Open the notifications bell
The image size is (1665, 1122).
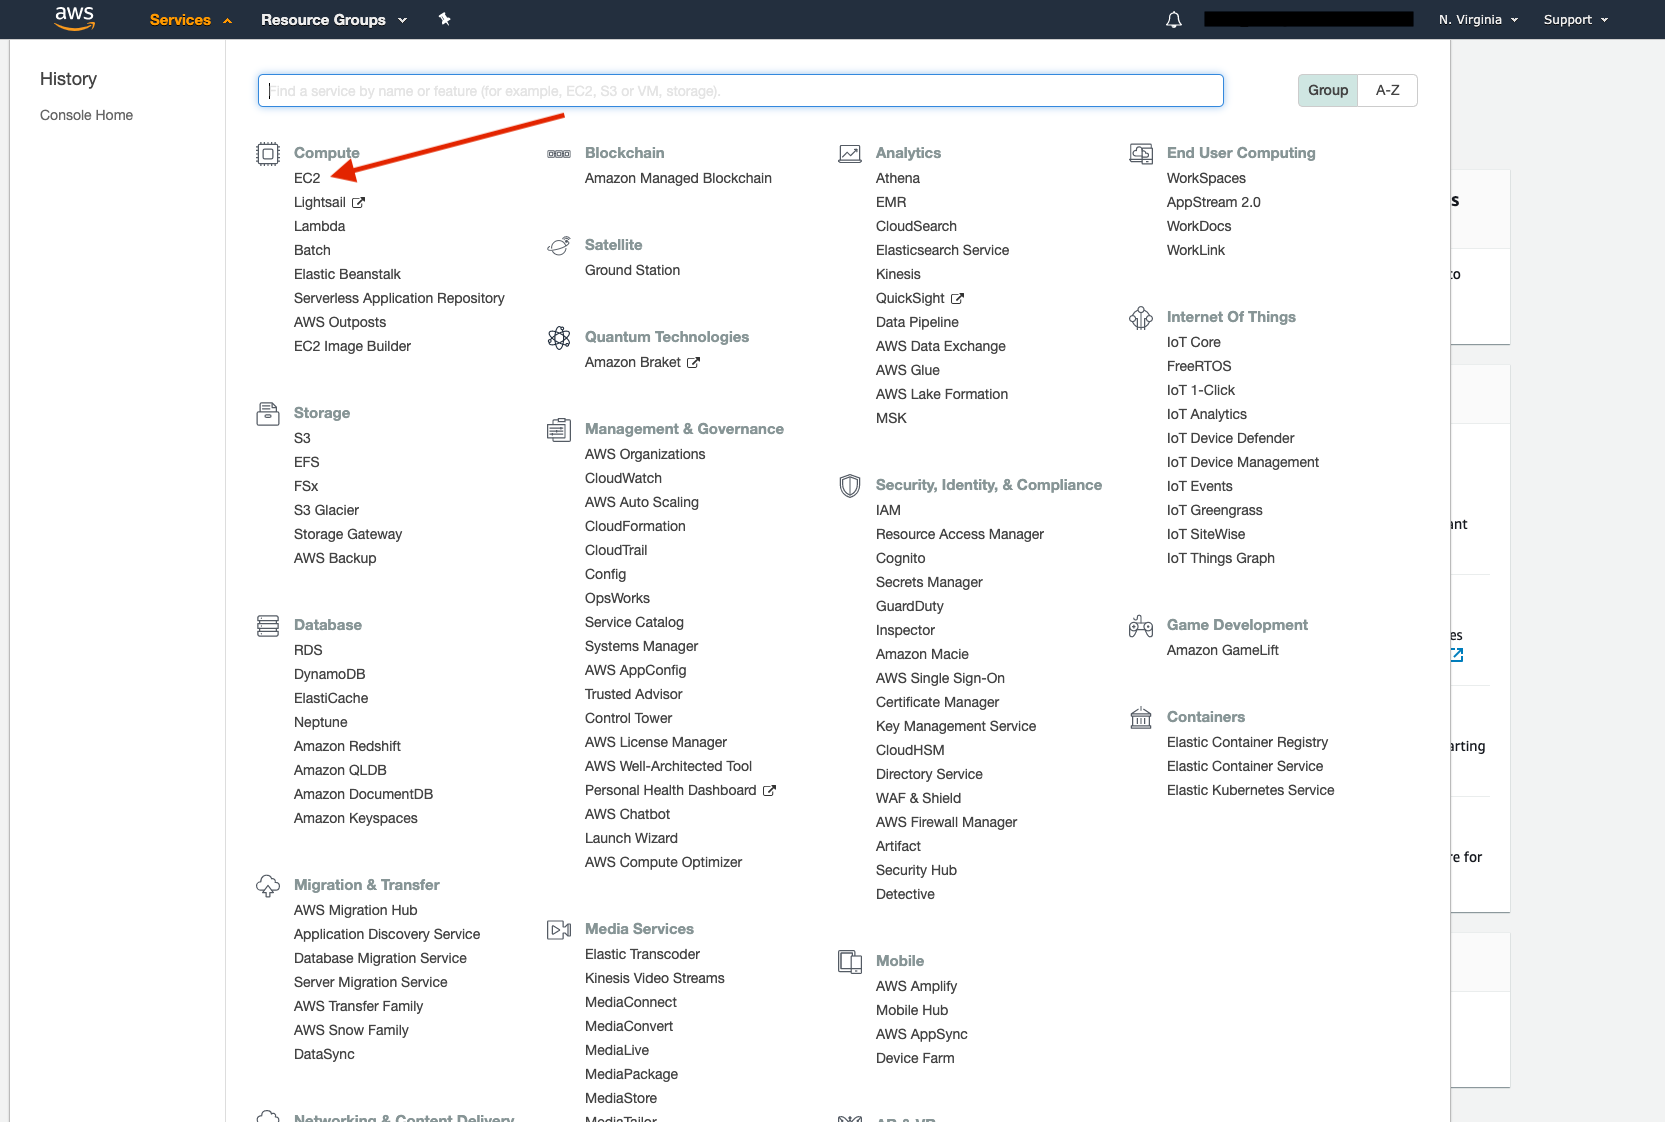(1174, 20)
